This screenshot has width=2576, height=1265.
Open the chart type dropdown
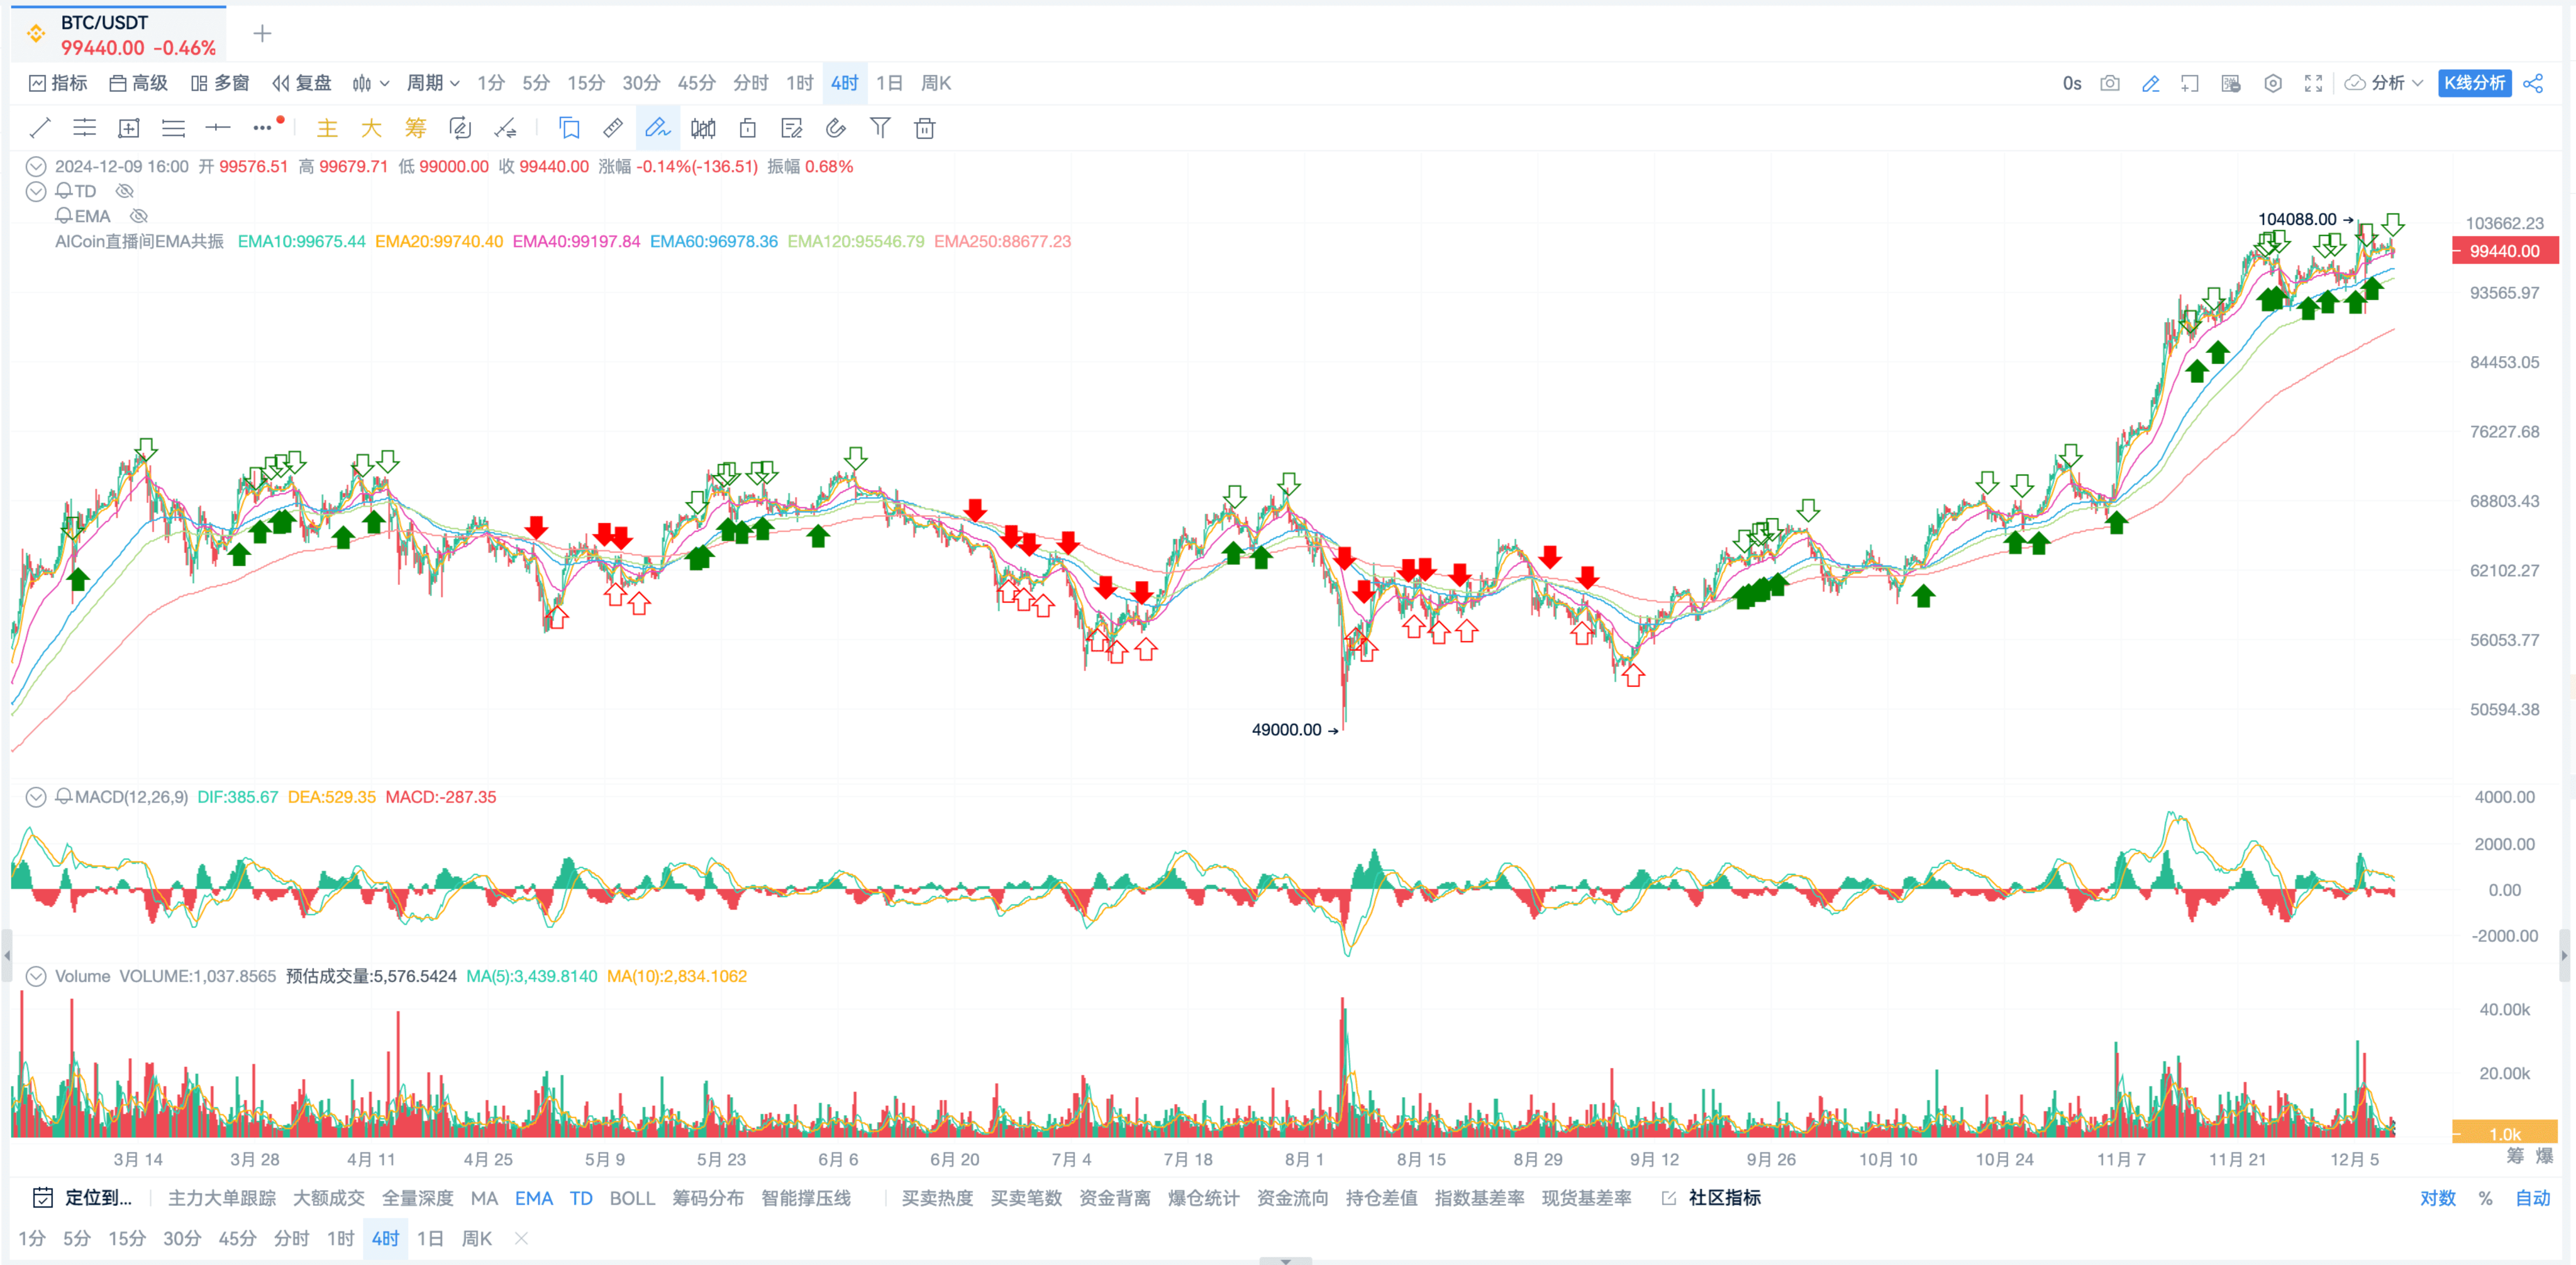[x=370, y=83]
